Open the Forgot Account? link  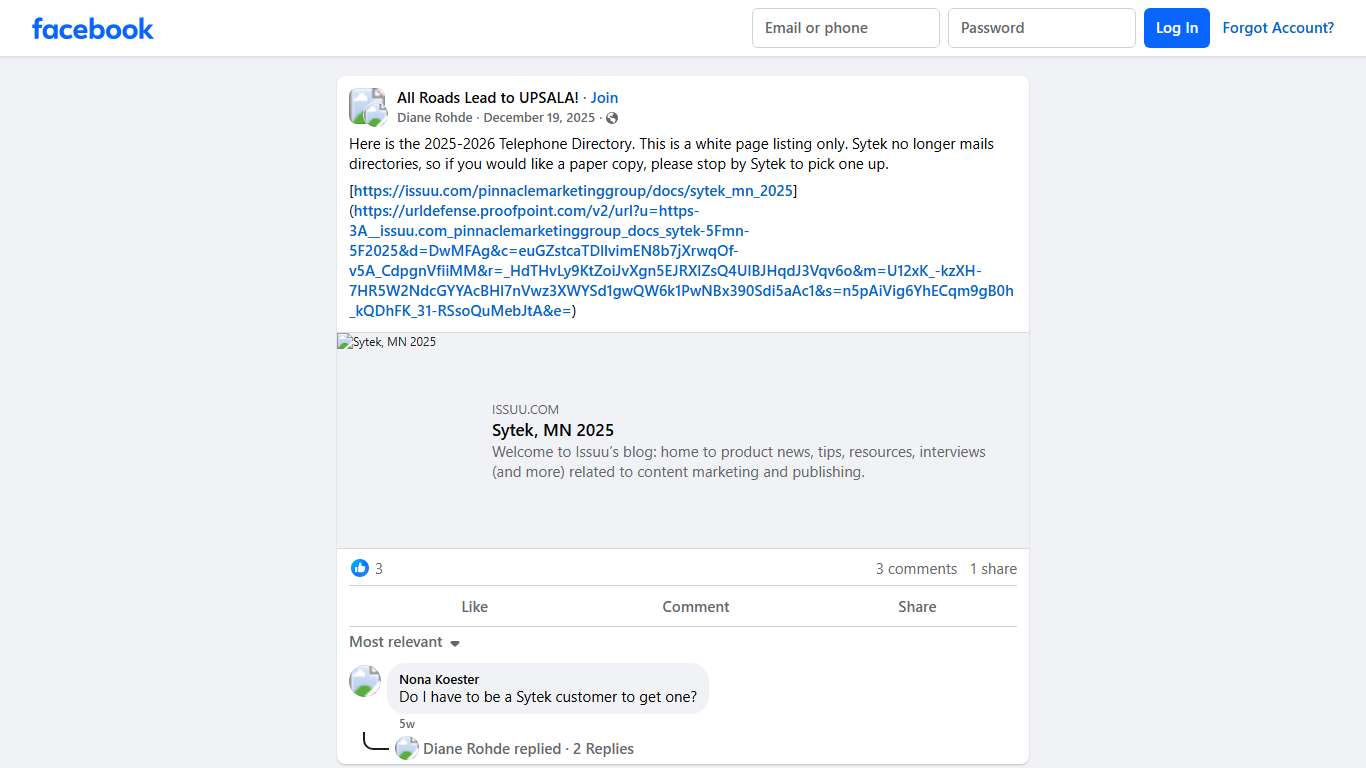1278,28
